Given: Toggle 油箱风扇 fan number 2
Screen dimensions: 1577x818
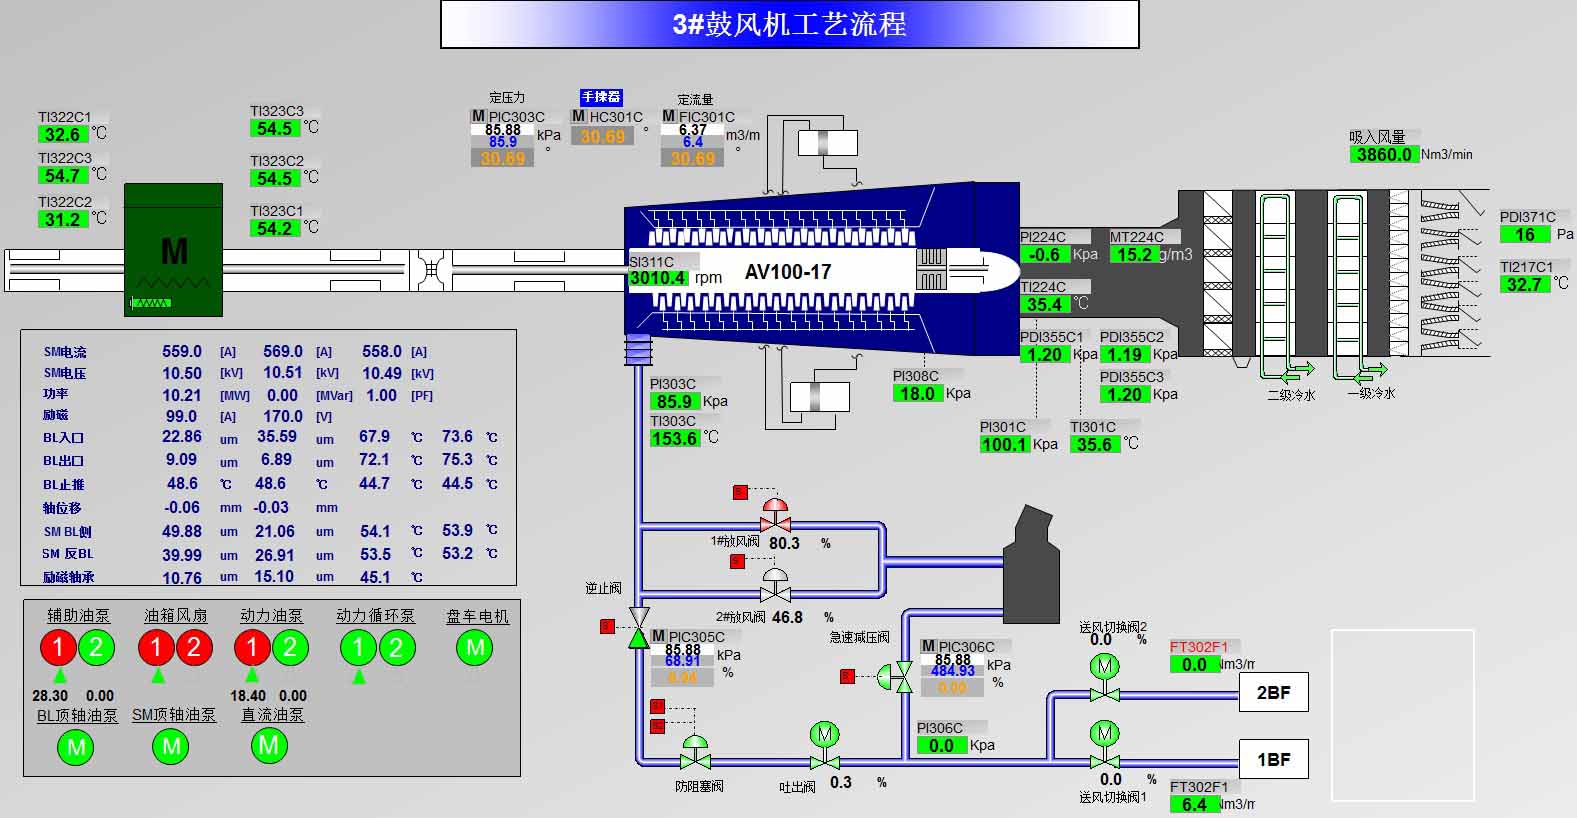Looking at the screenshot, I should tap(194, 648).
